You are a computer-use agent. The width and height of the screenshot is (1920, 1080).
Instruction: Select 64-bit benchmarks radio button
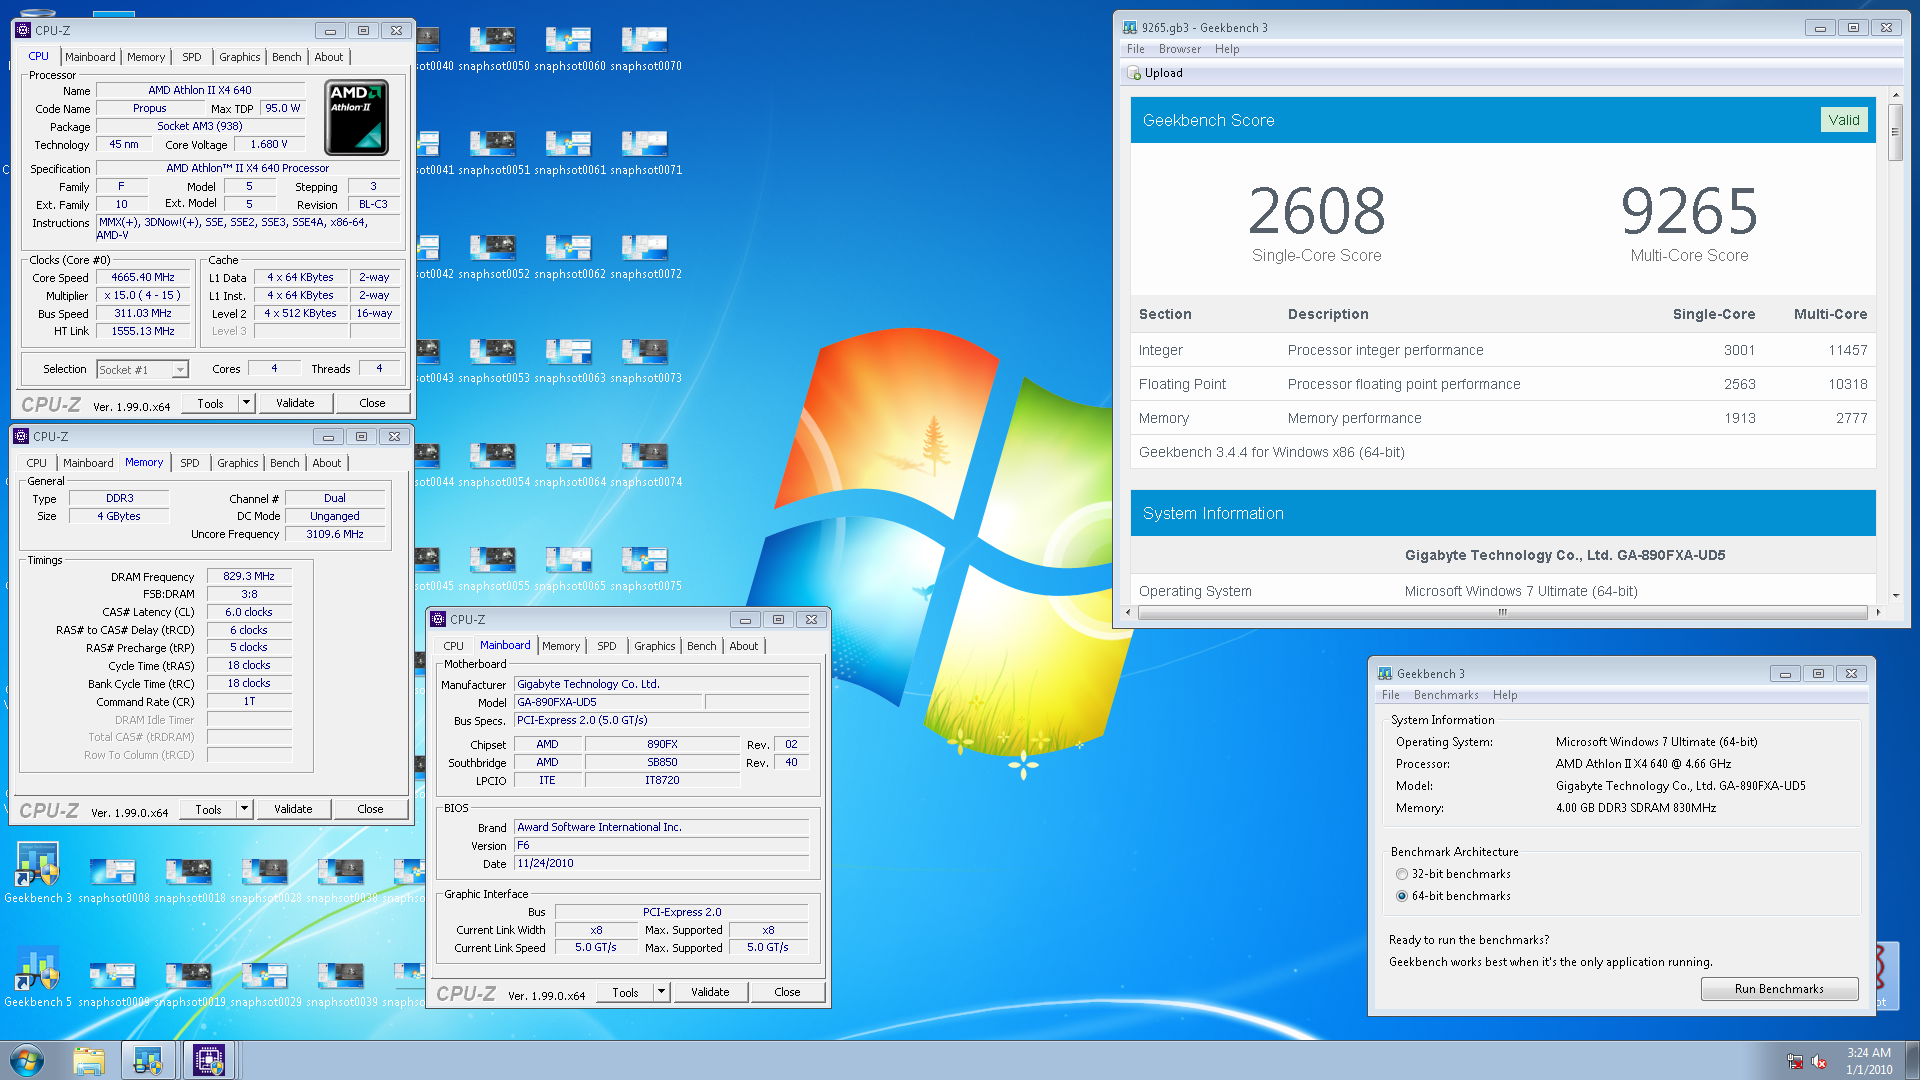(x=1402, y=896)
